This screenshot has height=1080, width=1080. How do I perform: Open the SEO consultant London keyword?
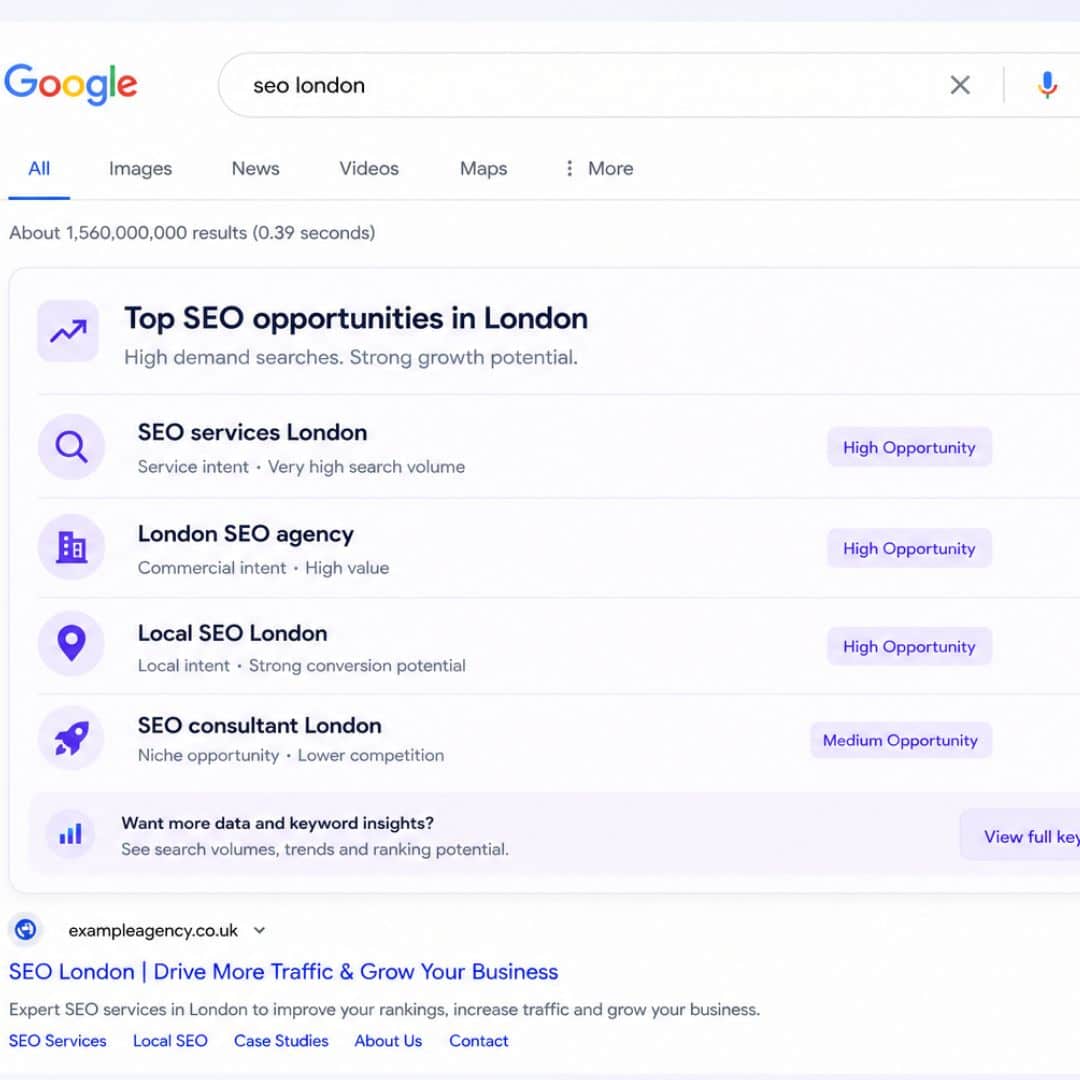(x=260, y=725)
